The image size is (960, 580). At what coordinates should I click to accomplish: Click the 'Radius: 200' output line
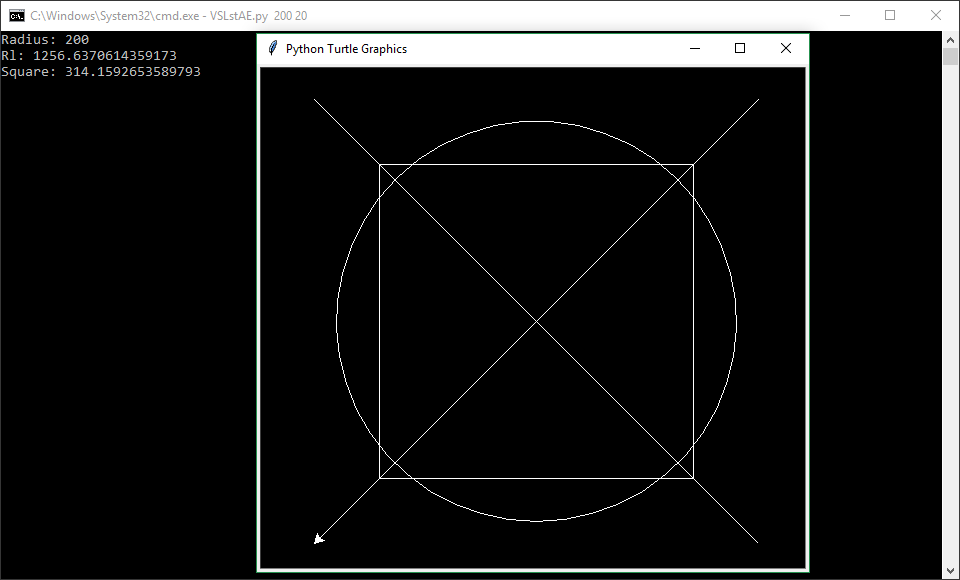pyautogui.click(x=45, y=40)
